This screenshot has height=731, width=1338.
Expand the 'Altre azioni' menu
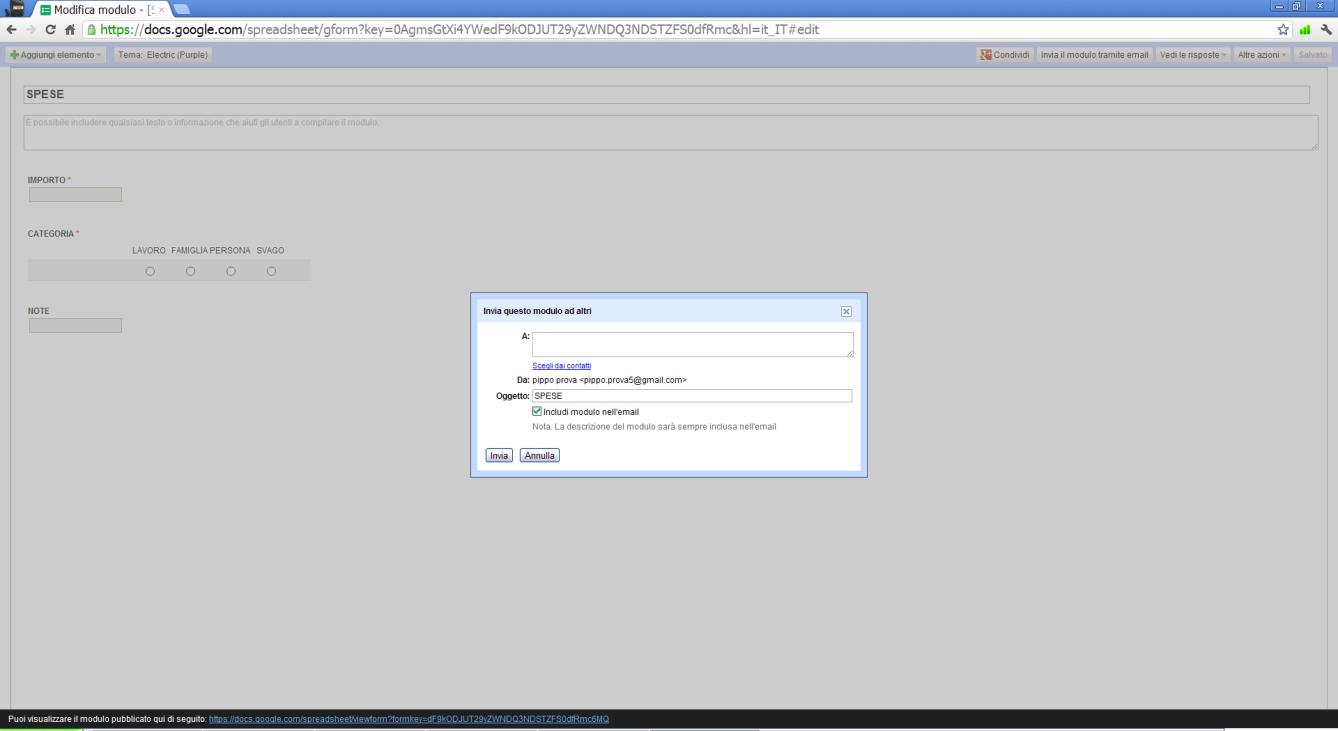coord(1263,53)
